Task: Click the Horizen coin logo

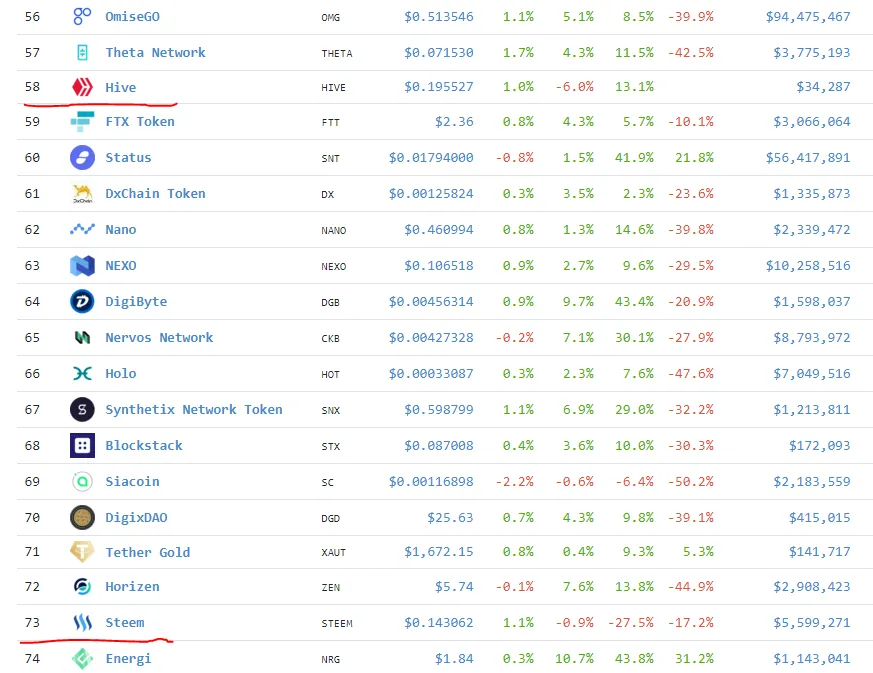Action: [x=82, y=587]
